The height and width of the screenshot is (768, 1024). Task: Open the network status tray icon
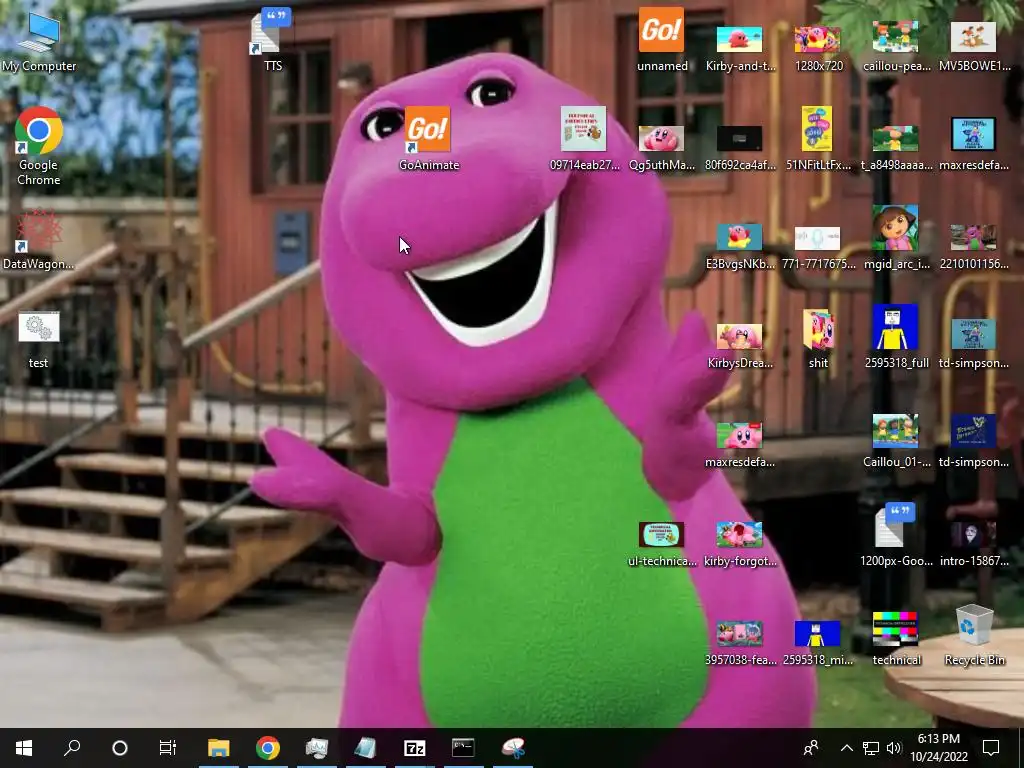tap(871, 748)
